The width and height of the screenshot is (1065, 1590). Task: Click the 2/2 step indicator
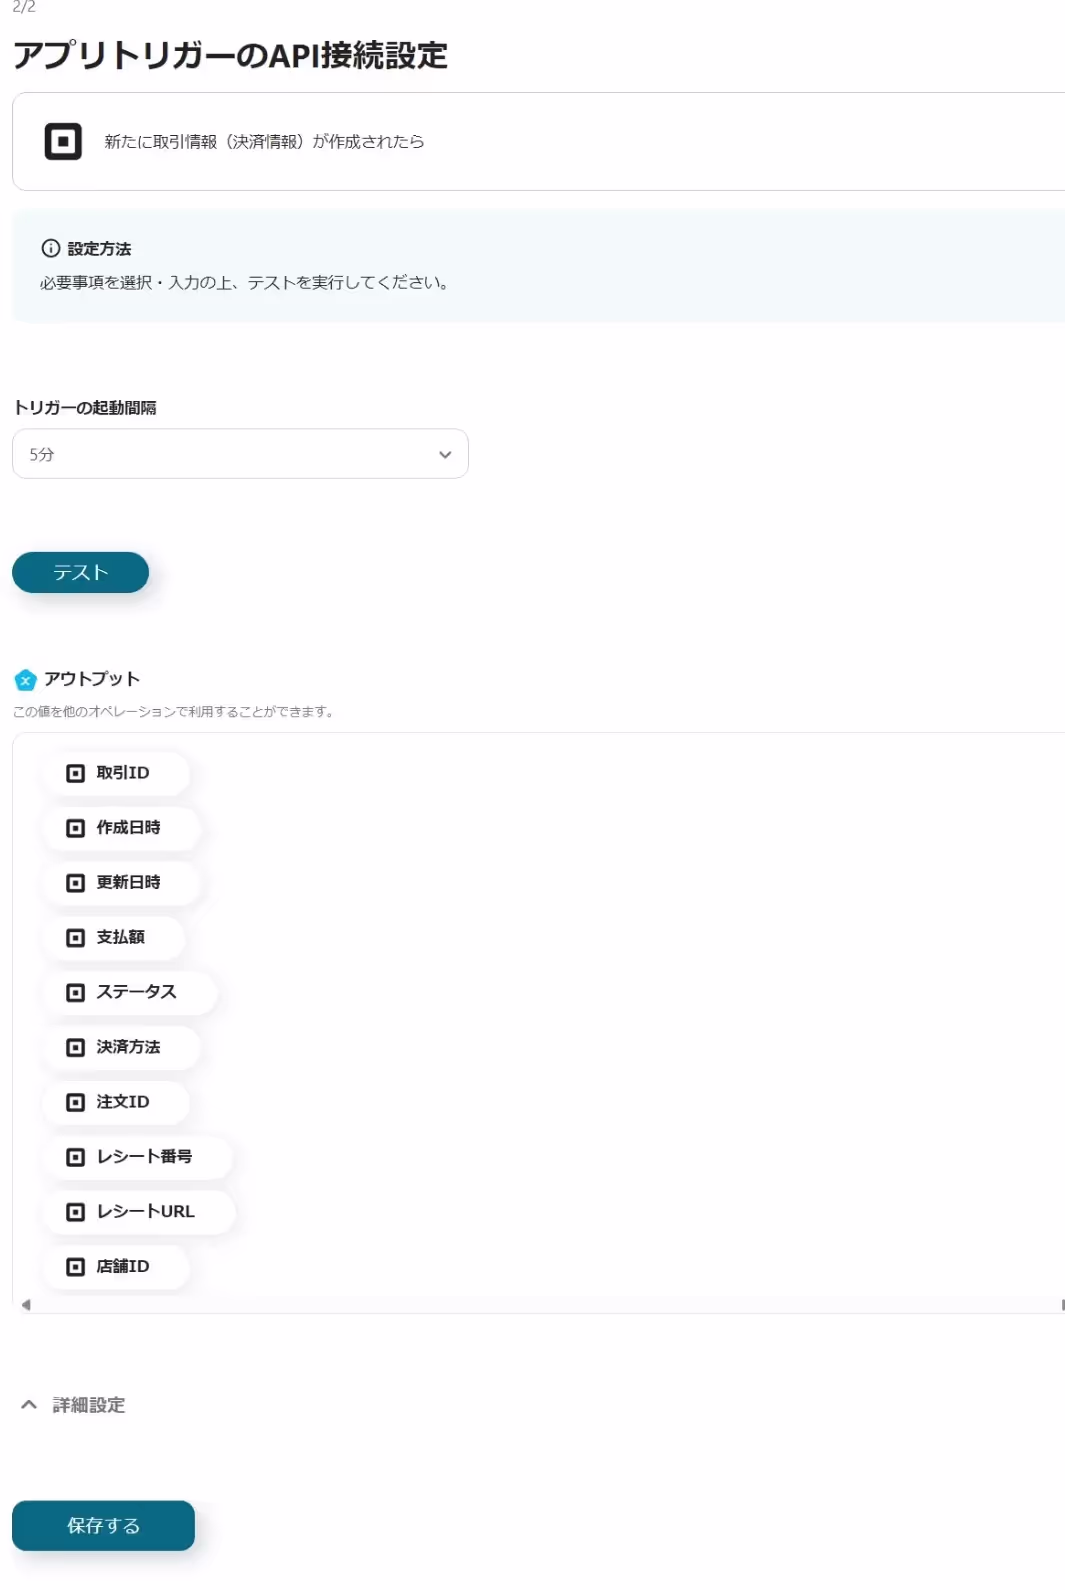24,7
